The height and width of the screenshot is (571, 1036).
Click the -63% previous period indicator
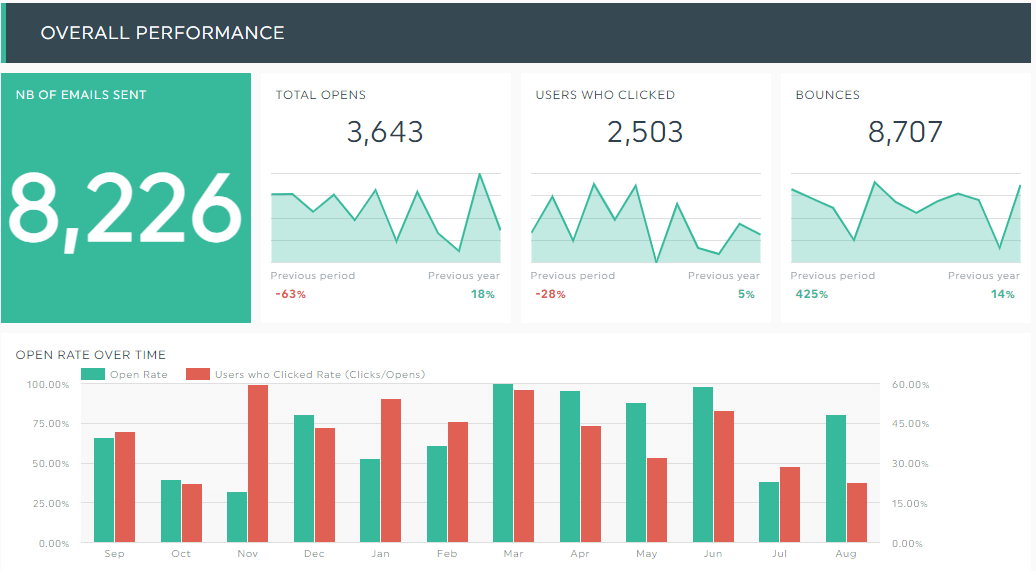pyautogui.click(x=291, y=294)
